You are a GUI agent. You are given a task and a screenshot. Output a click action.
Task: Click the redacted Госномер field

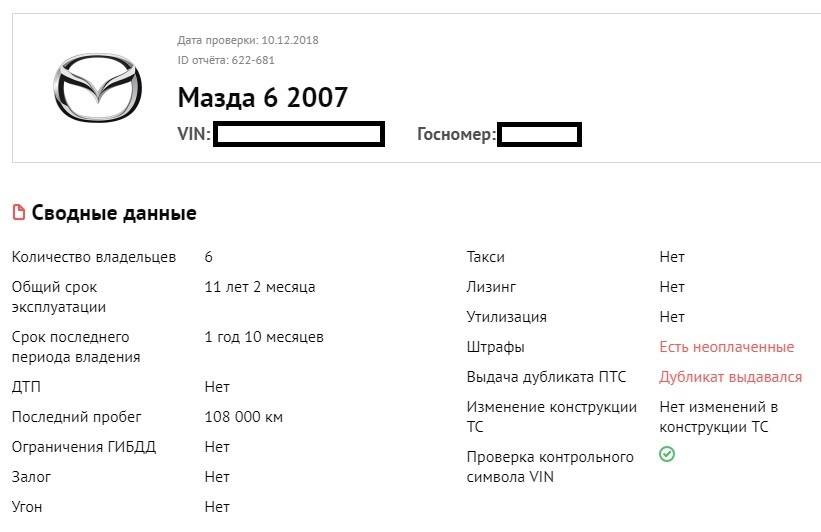tap(539, 134)
